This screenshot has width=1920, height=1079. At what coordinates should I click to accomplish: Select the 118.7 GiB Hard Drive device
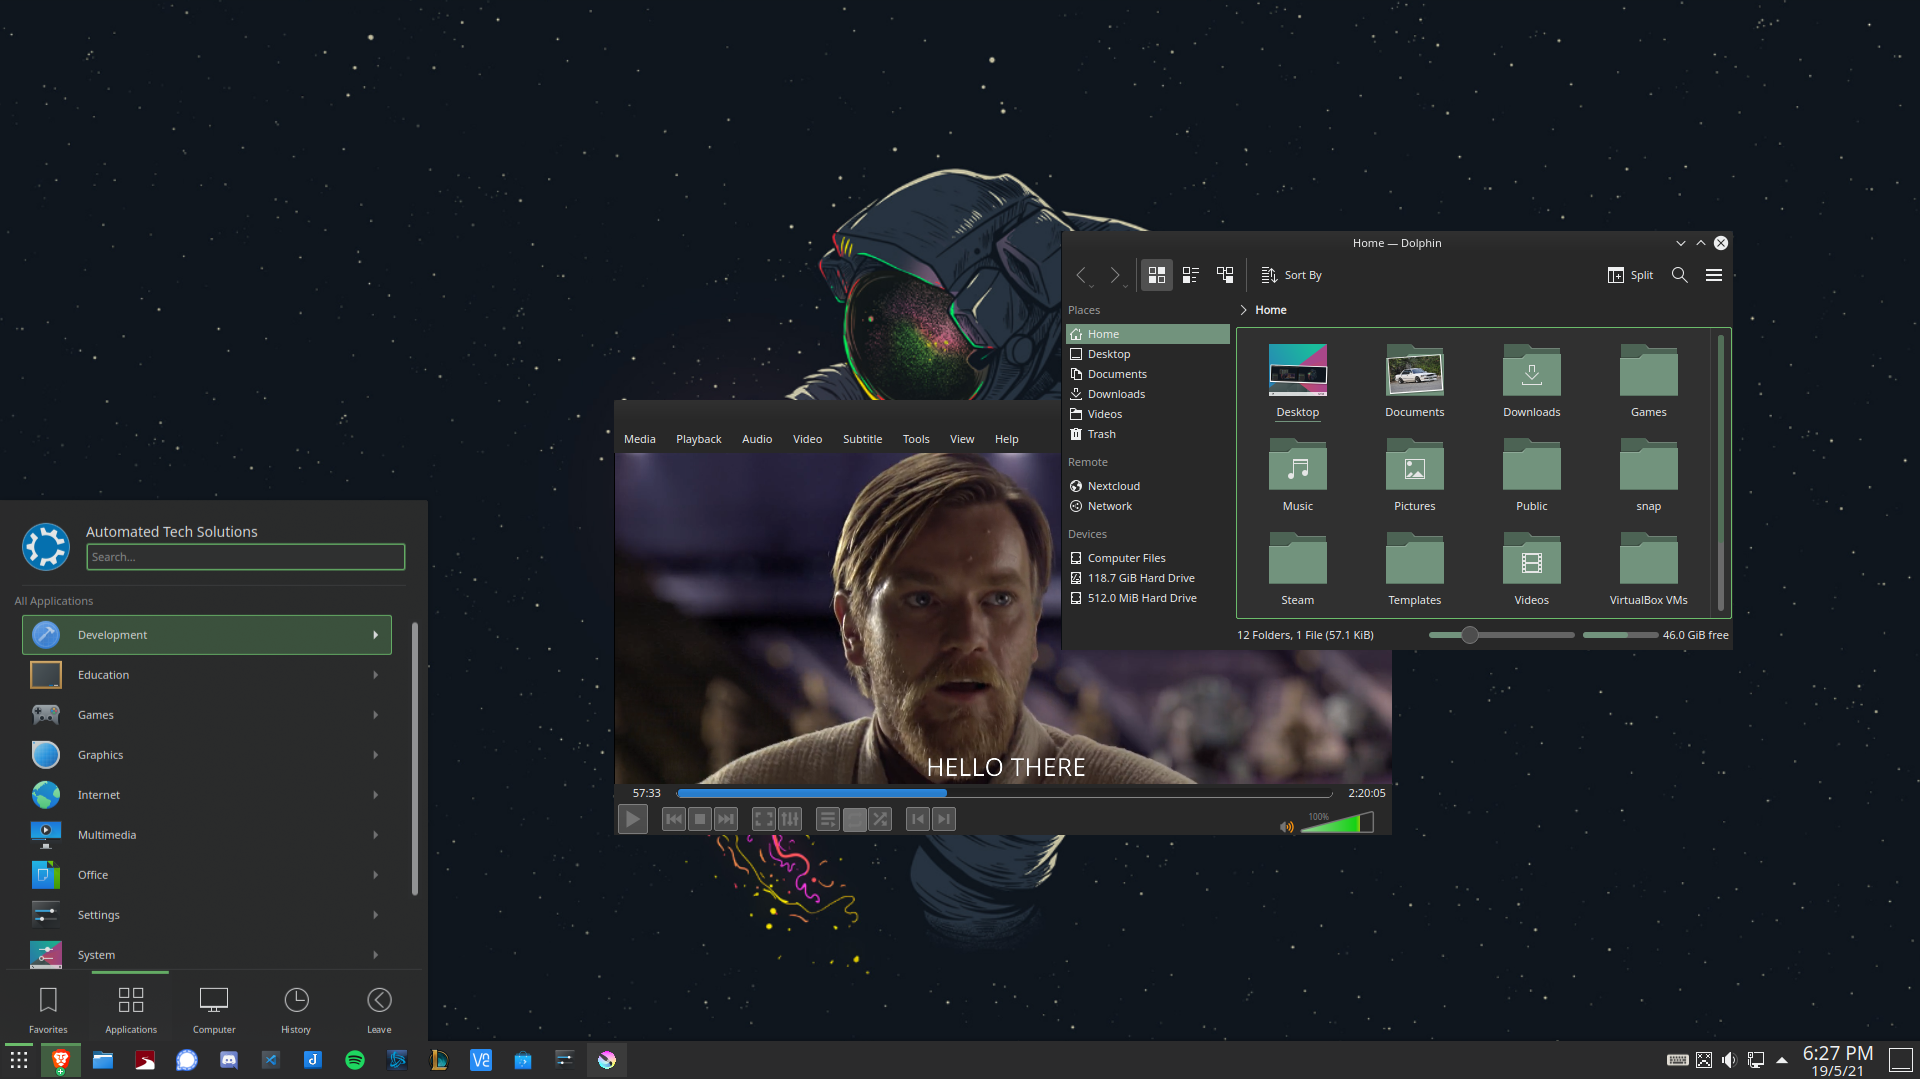point(1148,578)
